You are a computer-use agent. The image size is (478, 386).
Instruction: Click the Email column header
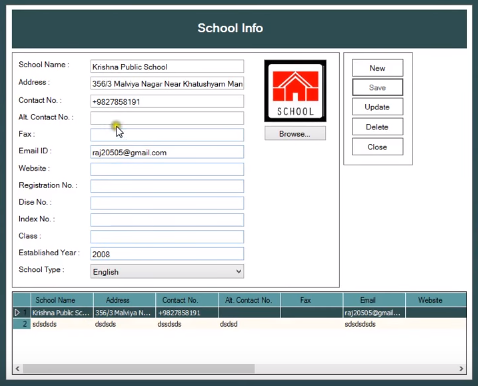[x=374, y=300]
